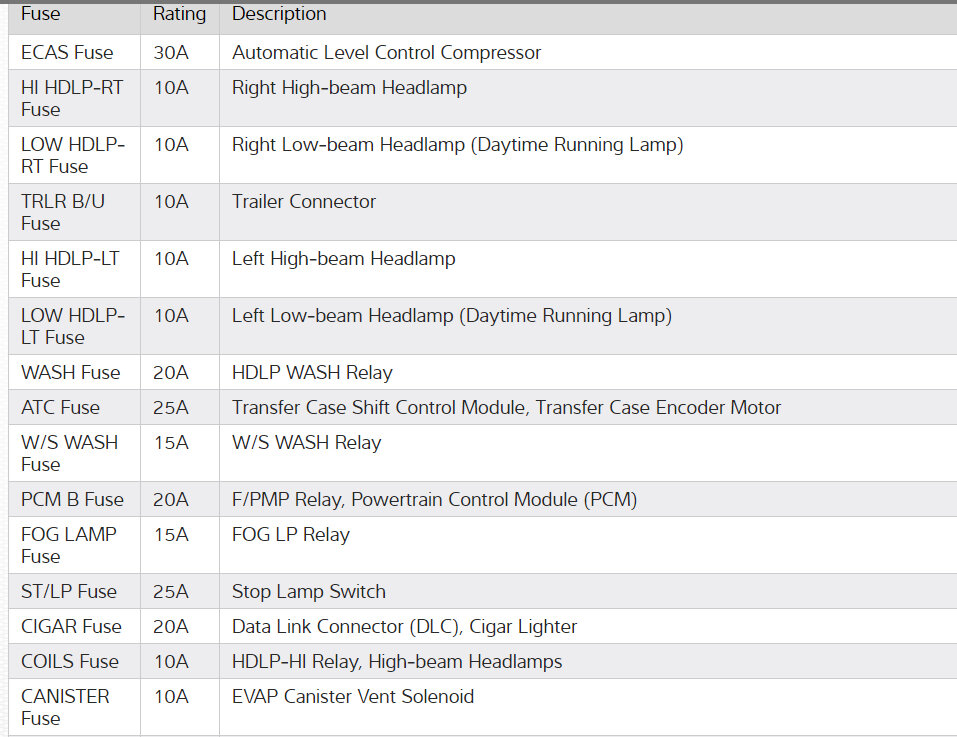
Task: Click the ATC Fuse 25A rating
Action: (171, 407)
